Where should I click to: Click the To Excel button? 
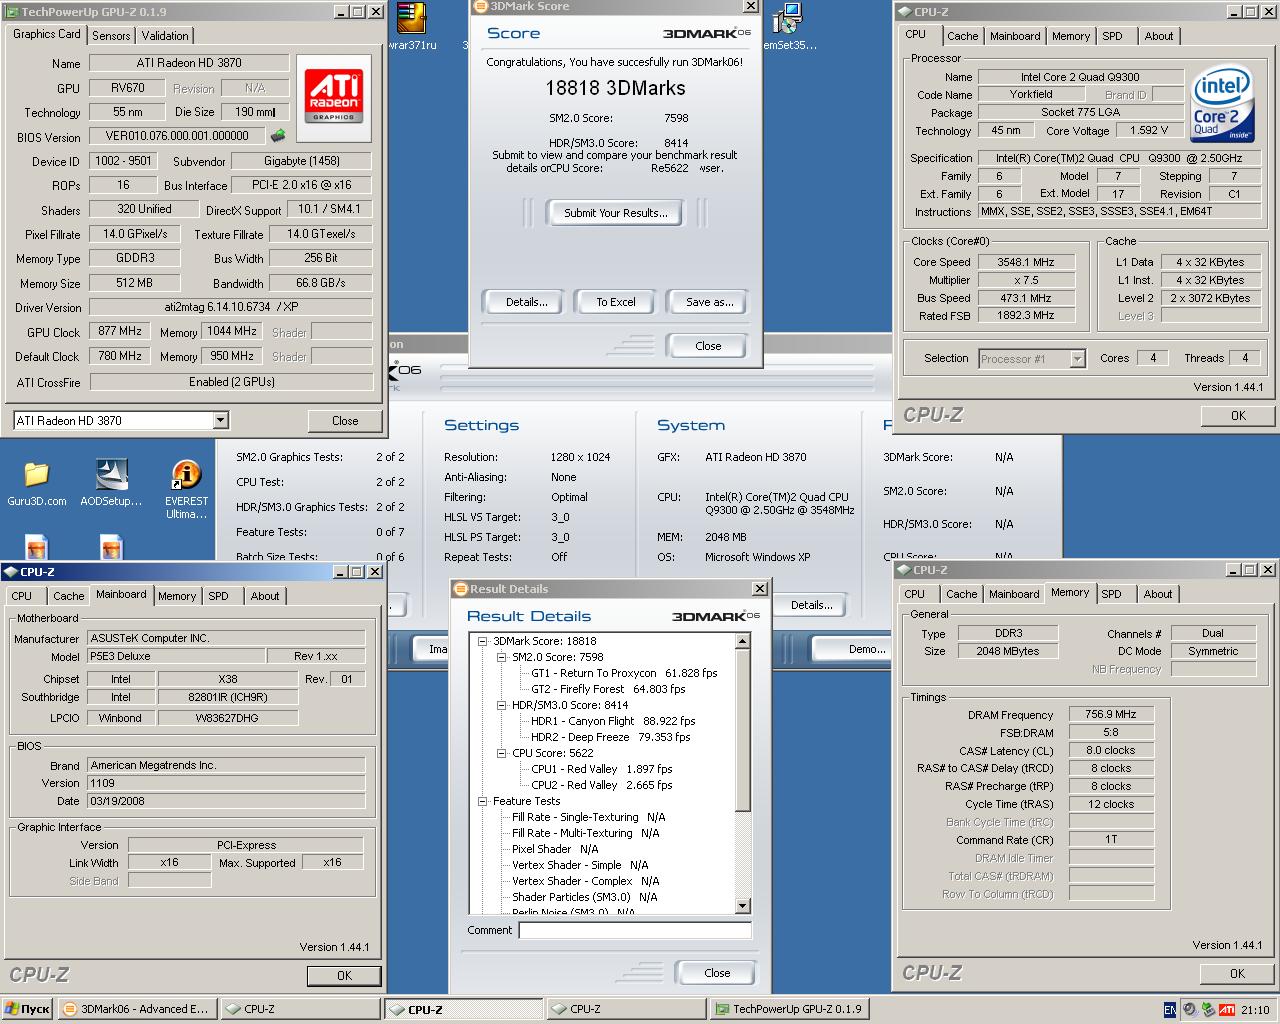coord(616,302)
